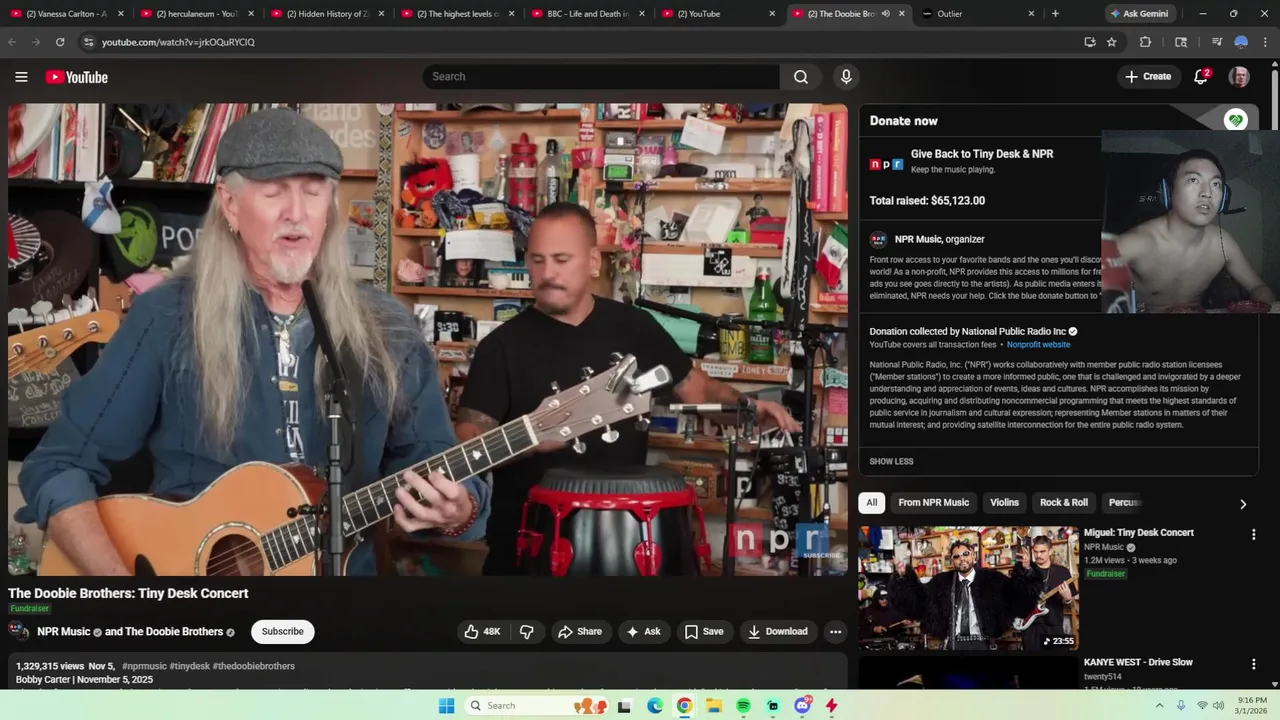Click the Share button
1280x720 pixels.
[x=580, y=631]
